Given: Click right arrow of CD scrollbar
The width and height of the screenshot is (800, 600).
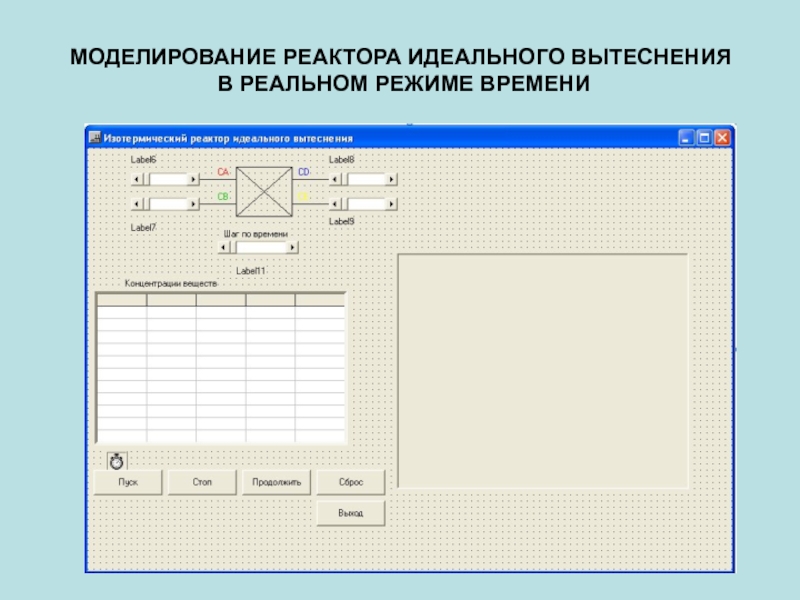Looking at the screenshot, I should tap(391, 180).
